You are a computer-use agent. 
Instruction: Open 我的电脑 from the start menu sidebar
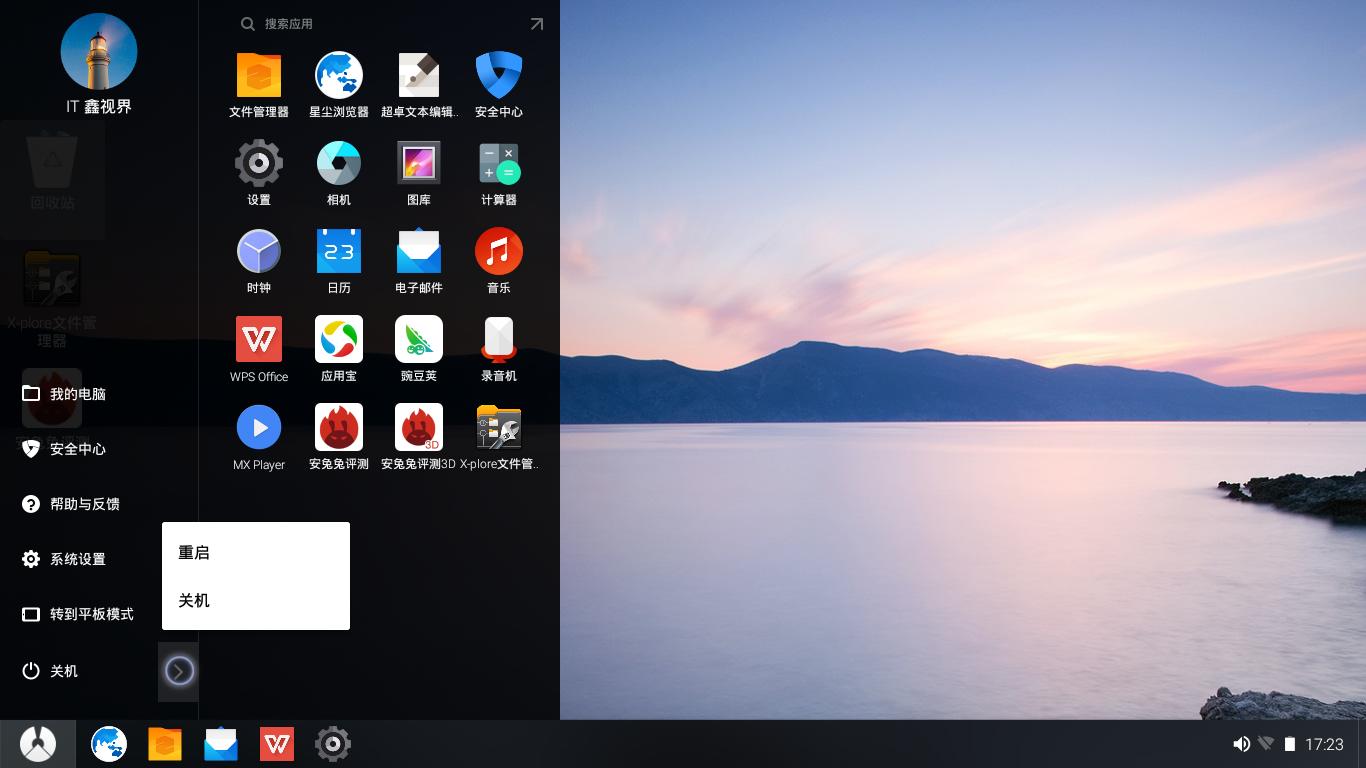(80, 394)
